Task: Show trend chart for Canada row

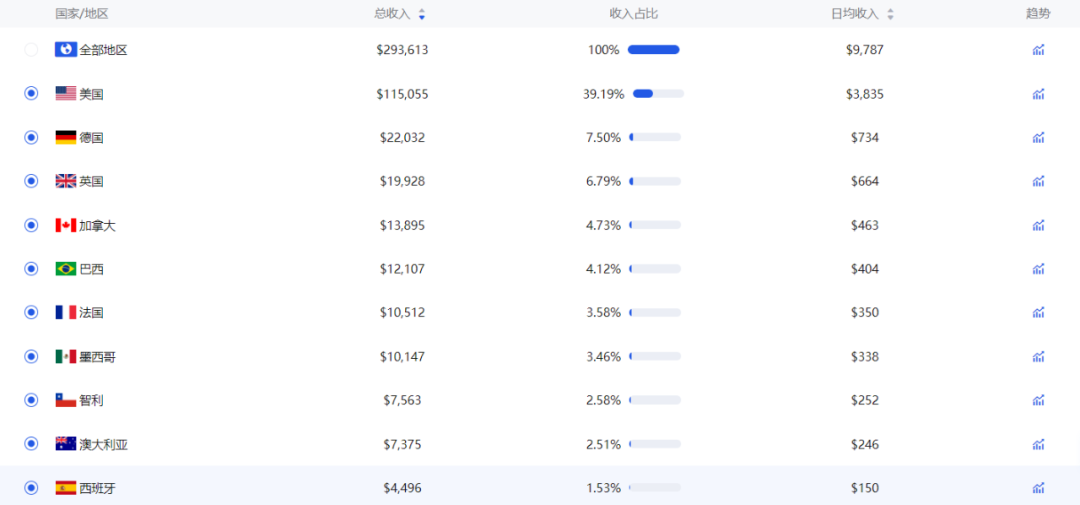Action: click(x=1038, y=225)
